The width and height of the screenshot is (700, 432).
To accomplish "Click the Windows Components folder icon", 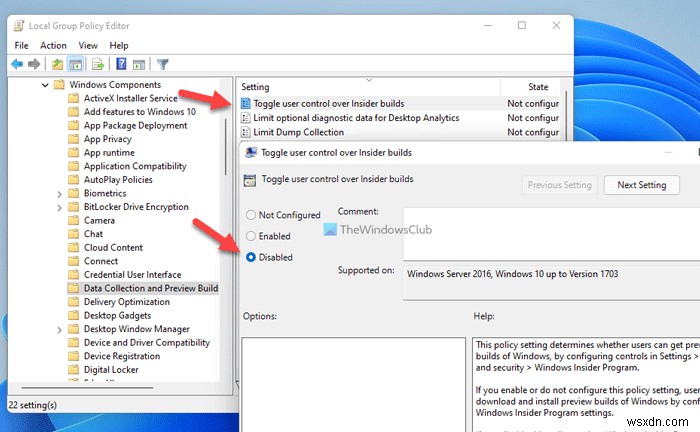I will click(x=59, y=84).
